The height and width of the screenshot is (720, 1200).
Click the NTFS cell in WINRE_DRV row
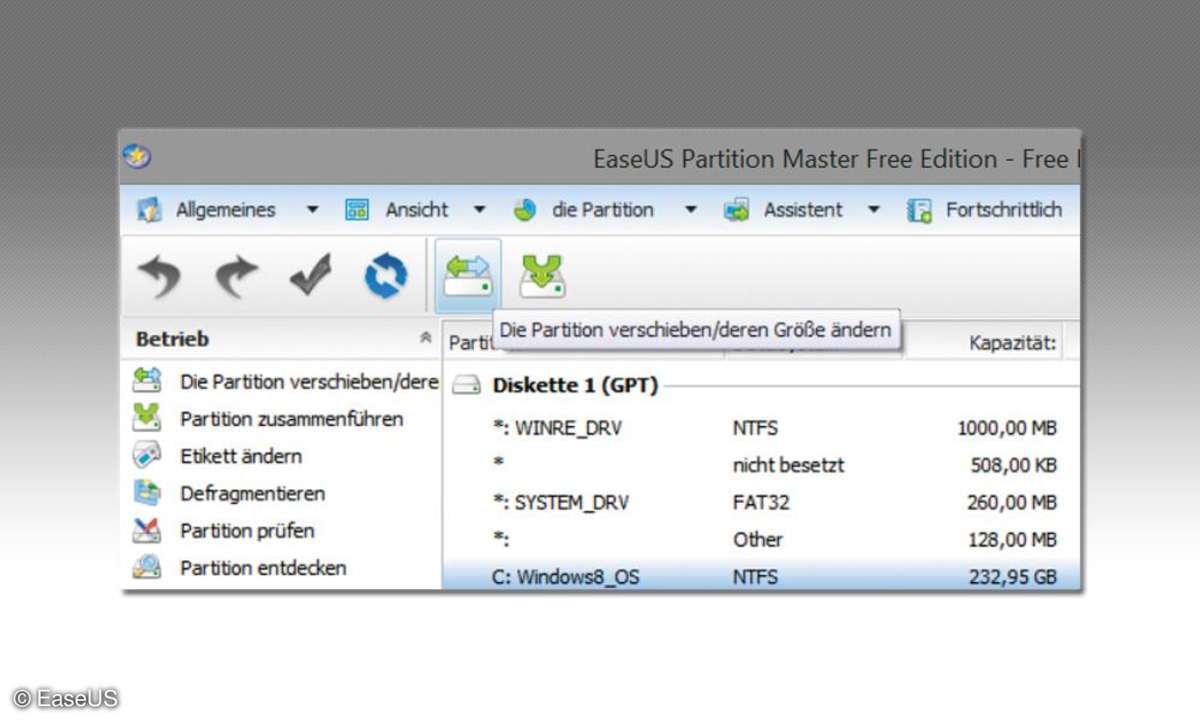click(x=755, y=428)
